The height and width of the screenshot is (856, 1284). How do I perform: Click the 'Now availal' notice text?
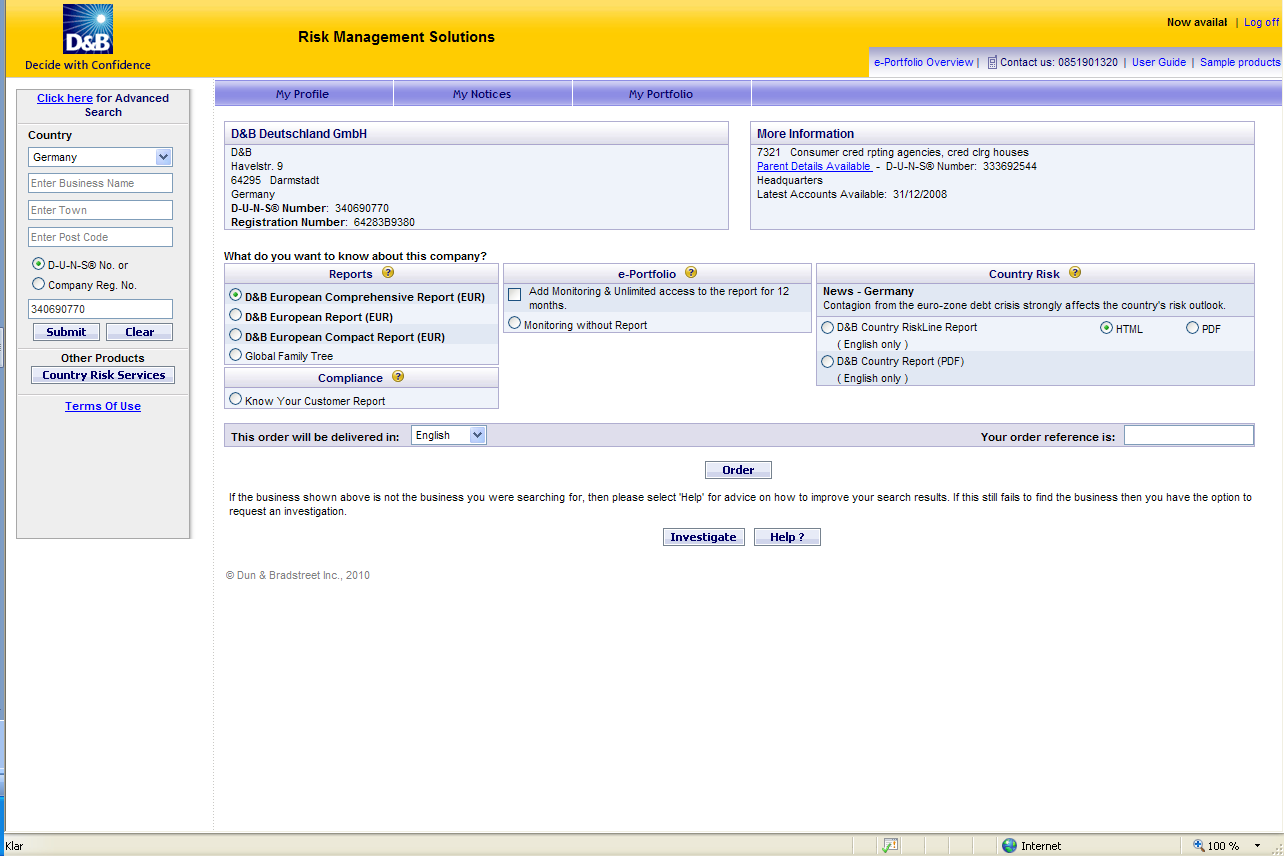[1197, 22]
